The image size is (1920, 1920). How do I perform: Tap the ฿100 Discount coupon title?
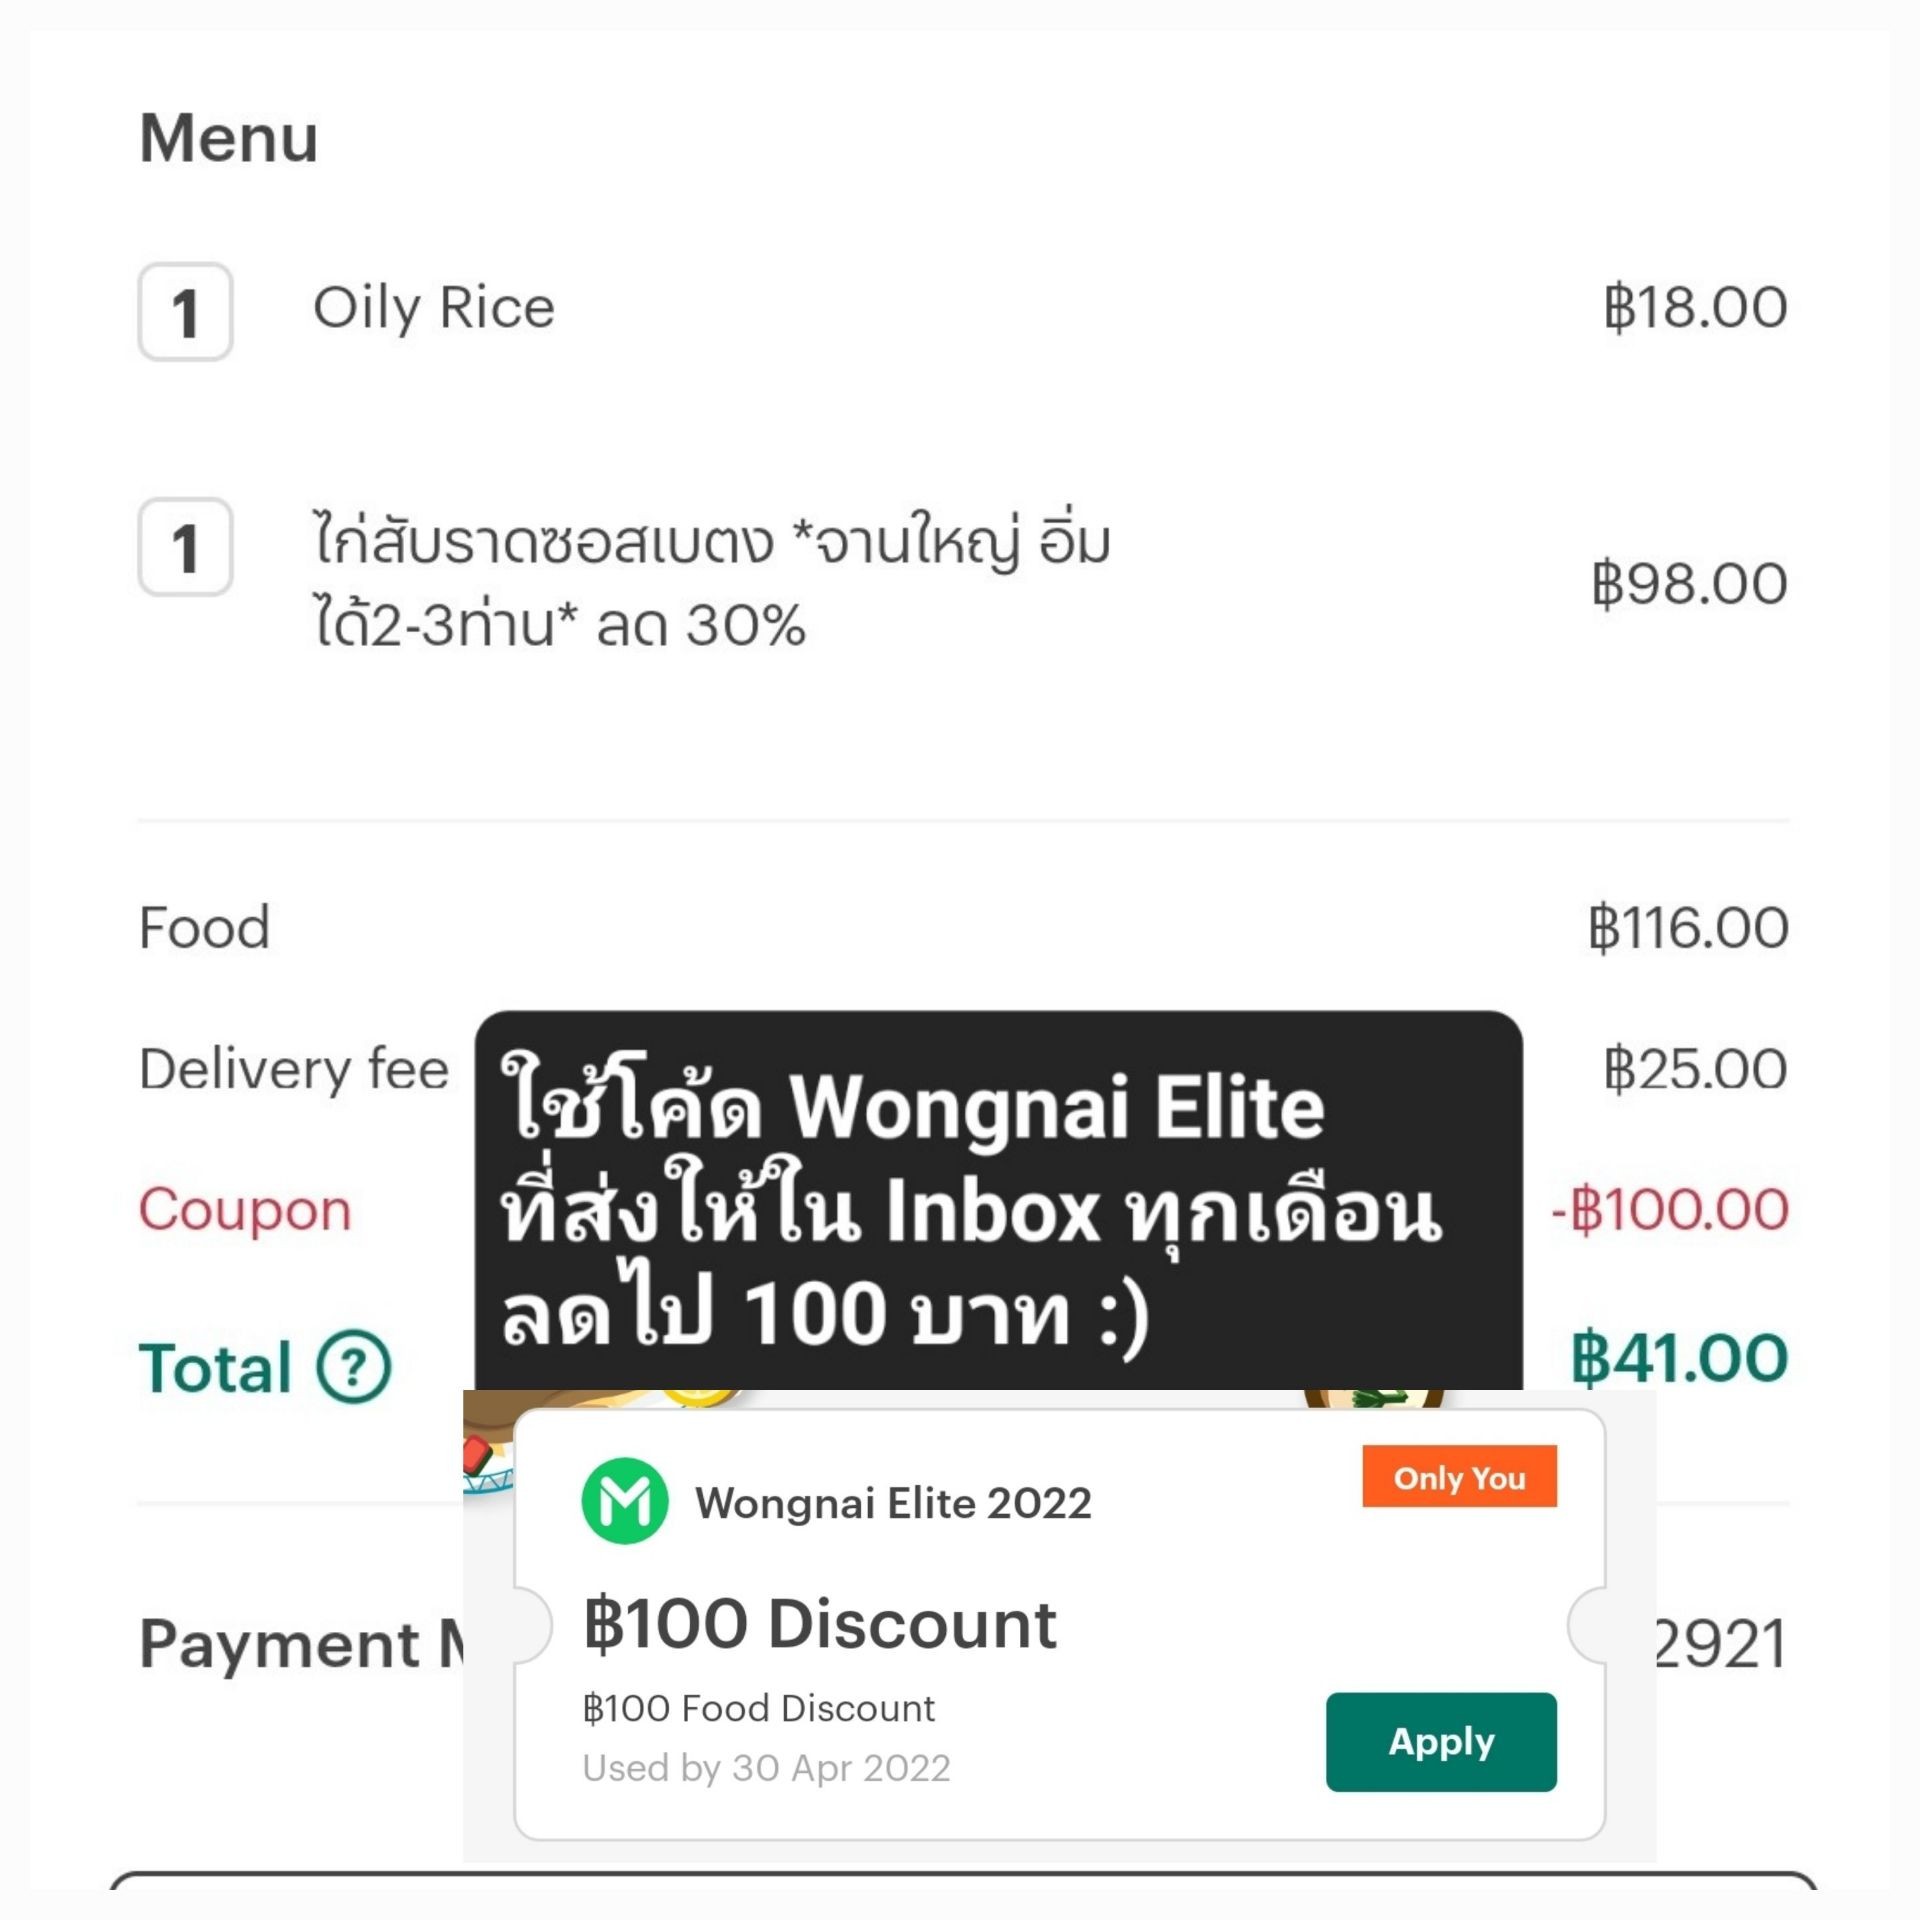point(819,1623)
